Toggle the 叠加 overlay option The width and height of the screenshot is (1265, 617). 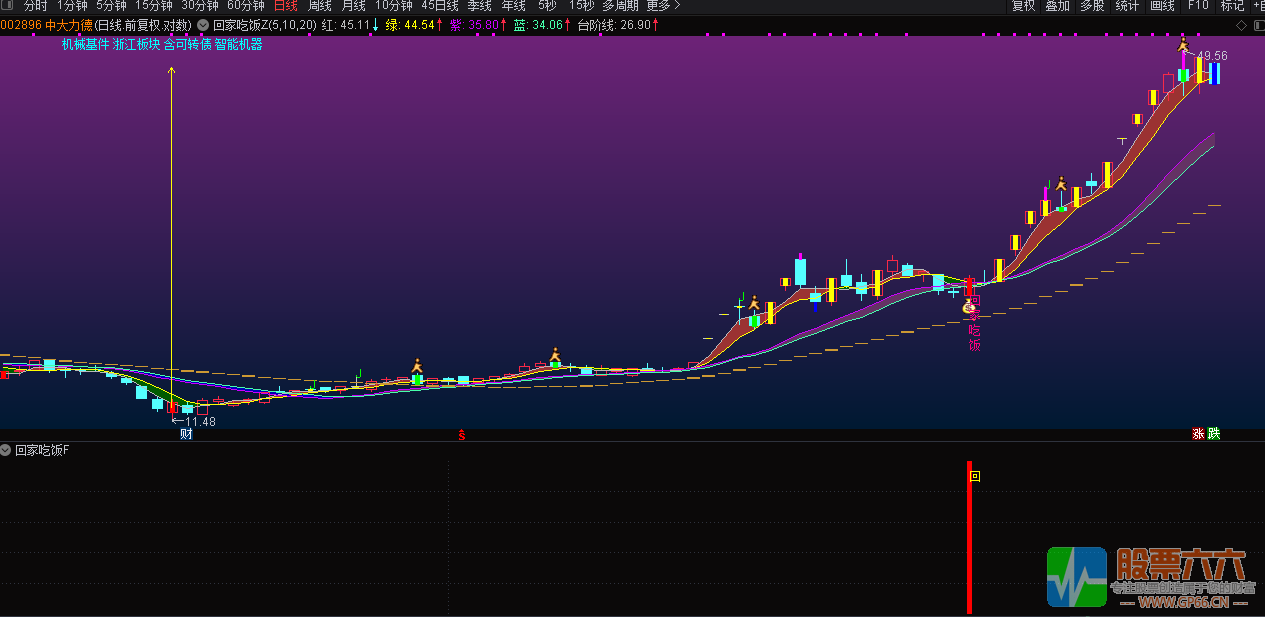tap(1057, 6)
